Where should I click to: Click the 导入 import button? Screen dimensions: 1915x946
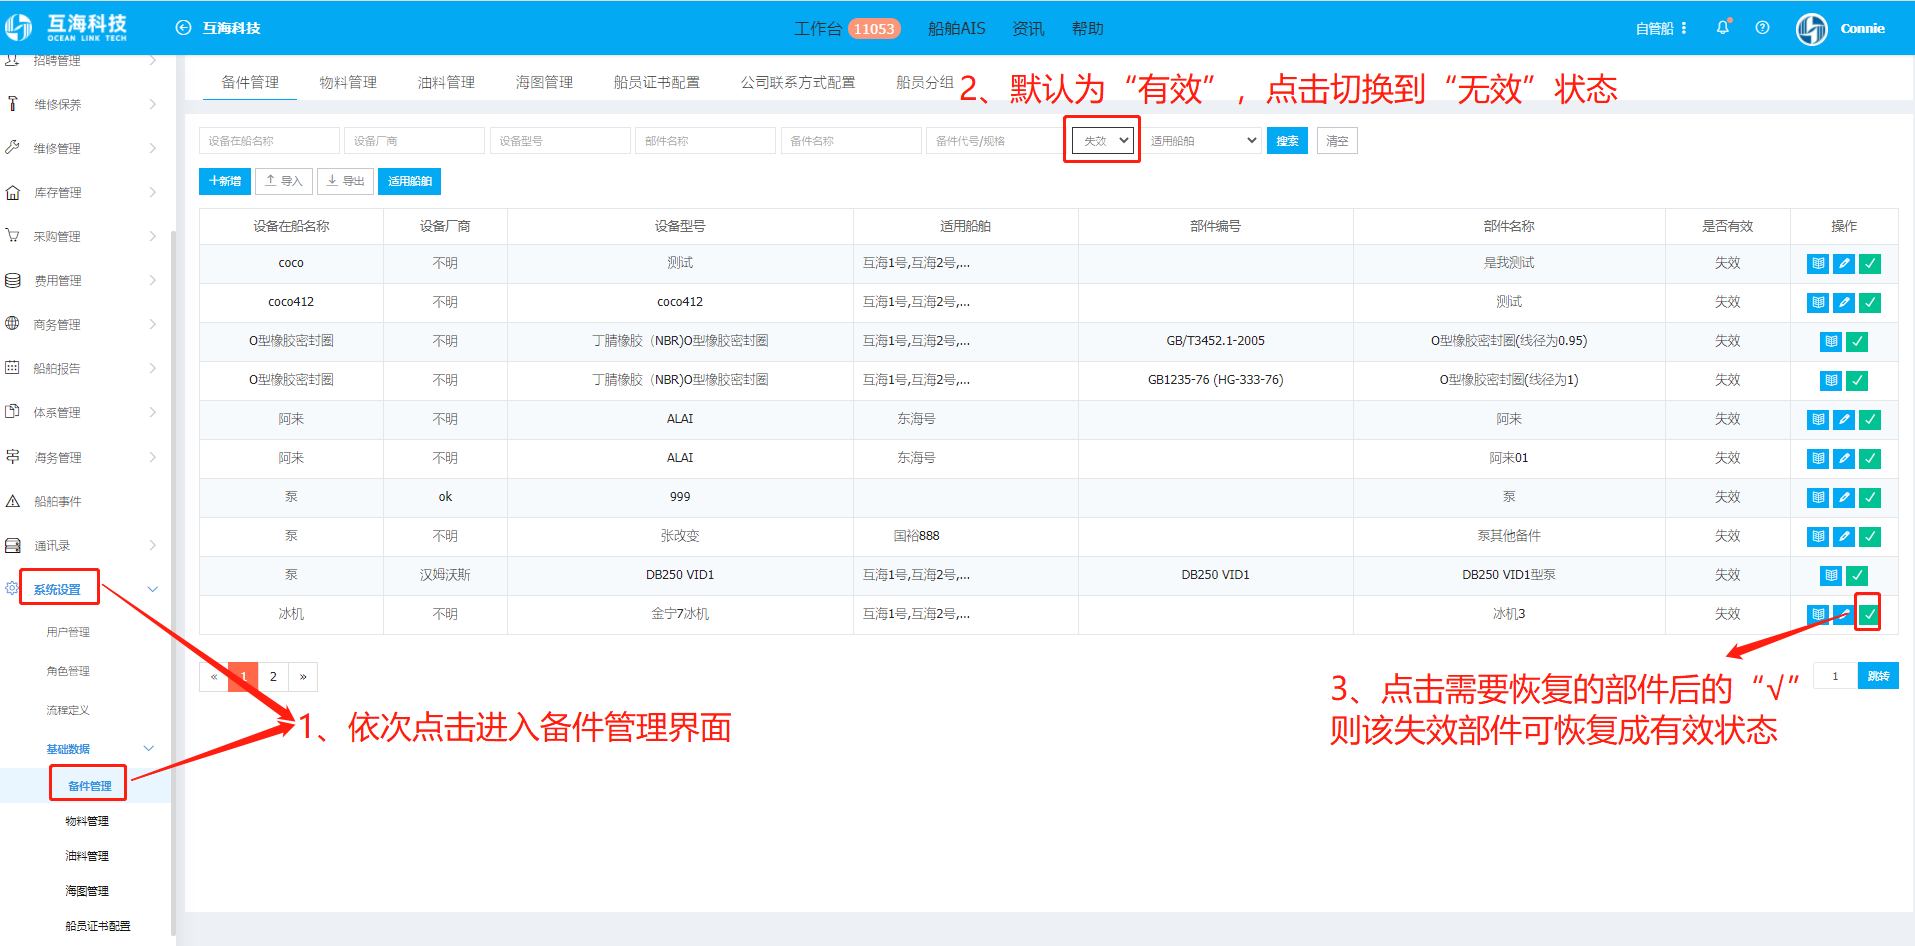tap(284, 181)
